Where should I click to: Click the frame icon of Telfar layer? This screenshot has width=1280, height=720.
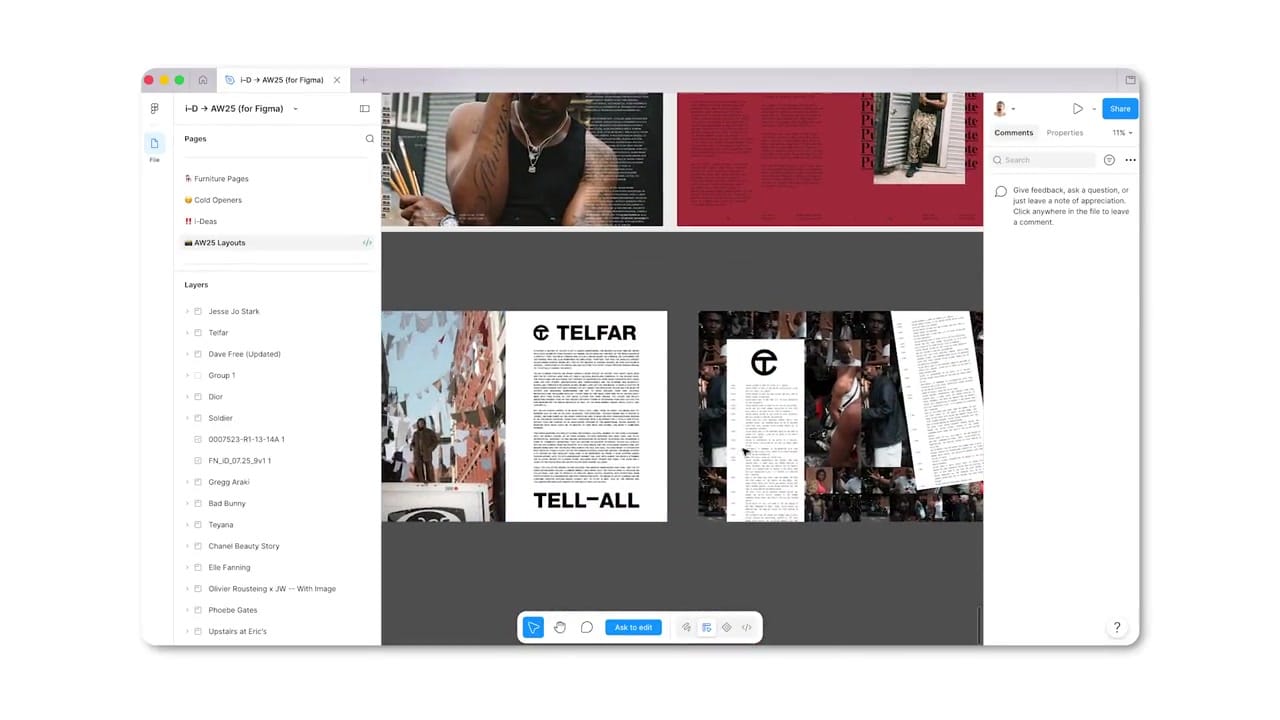[x=198, y=333]
